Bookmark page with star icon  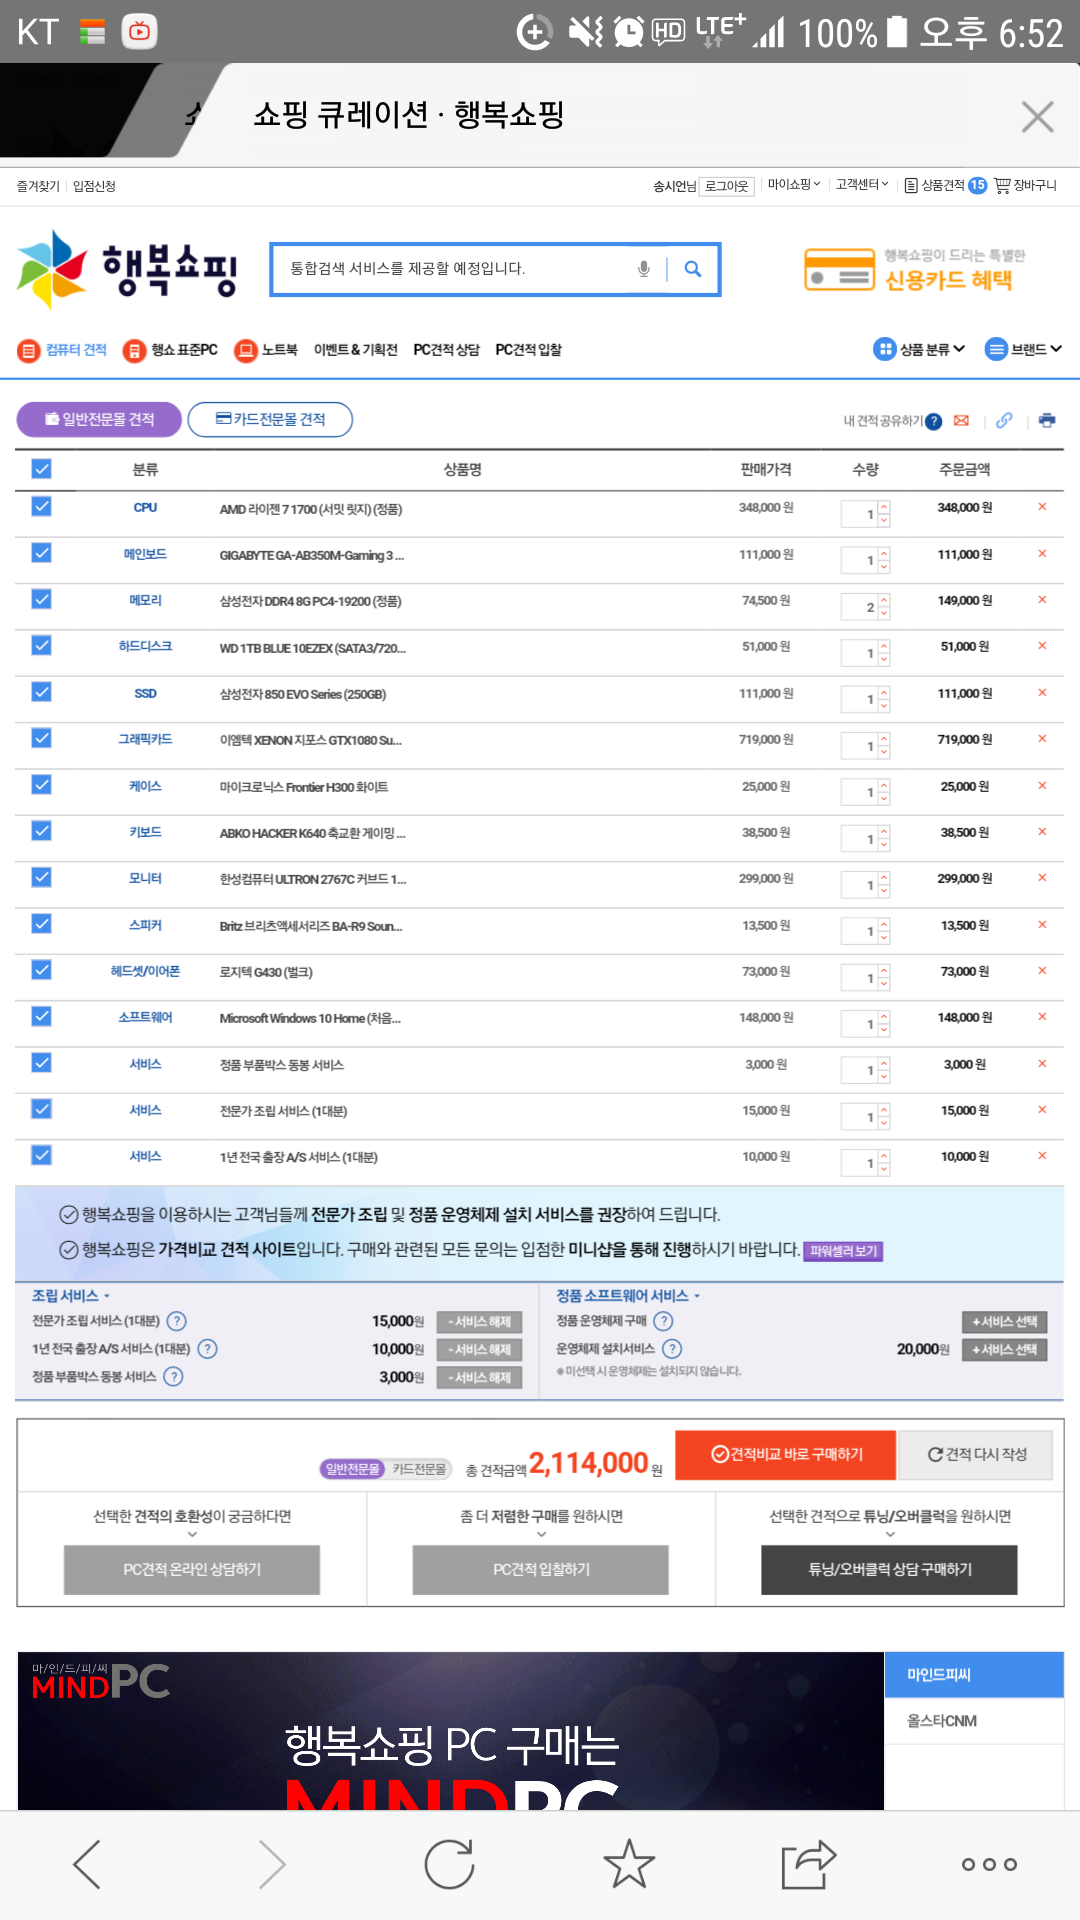(629, 1865)
